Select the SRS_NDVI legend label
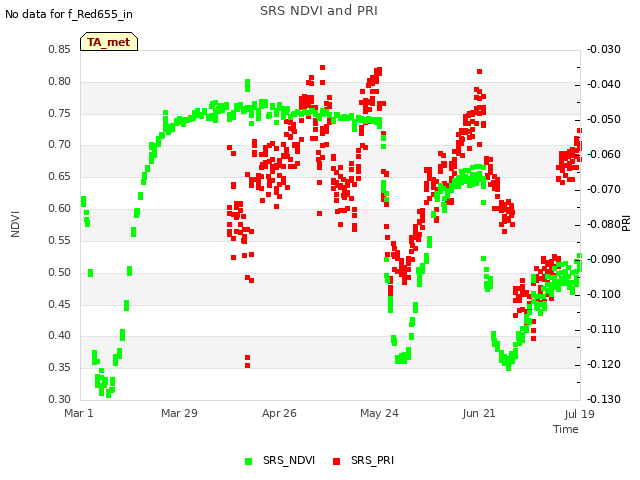 tap(289, 460)
